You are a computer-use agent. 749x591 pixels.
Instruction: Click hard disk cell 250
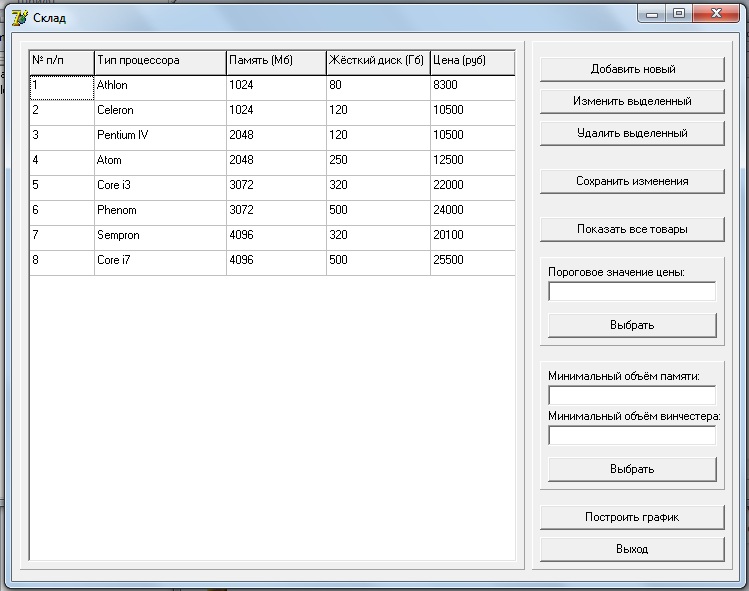pos(378,163)
